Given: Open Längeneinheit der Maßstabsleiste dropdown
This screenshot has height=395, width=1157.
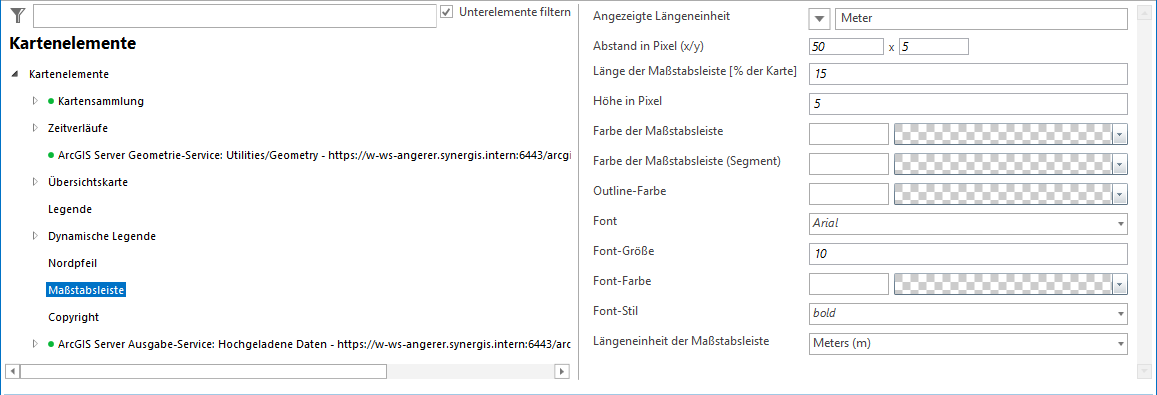Looking at the screenshot, I should [x=969, y=343].
